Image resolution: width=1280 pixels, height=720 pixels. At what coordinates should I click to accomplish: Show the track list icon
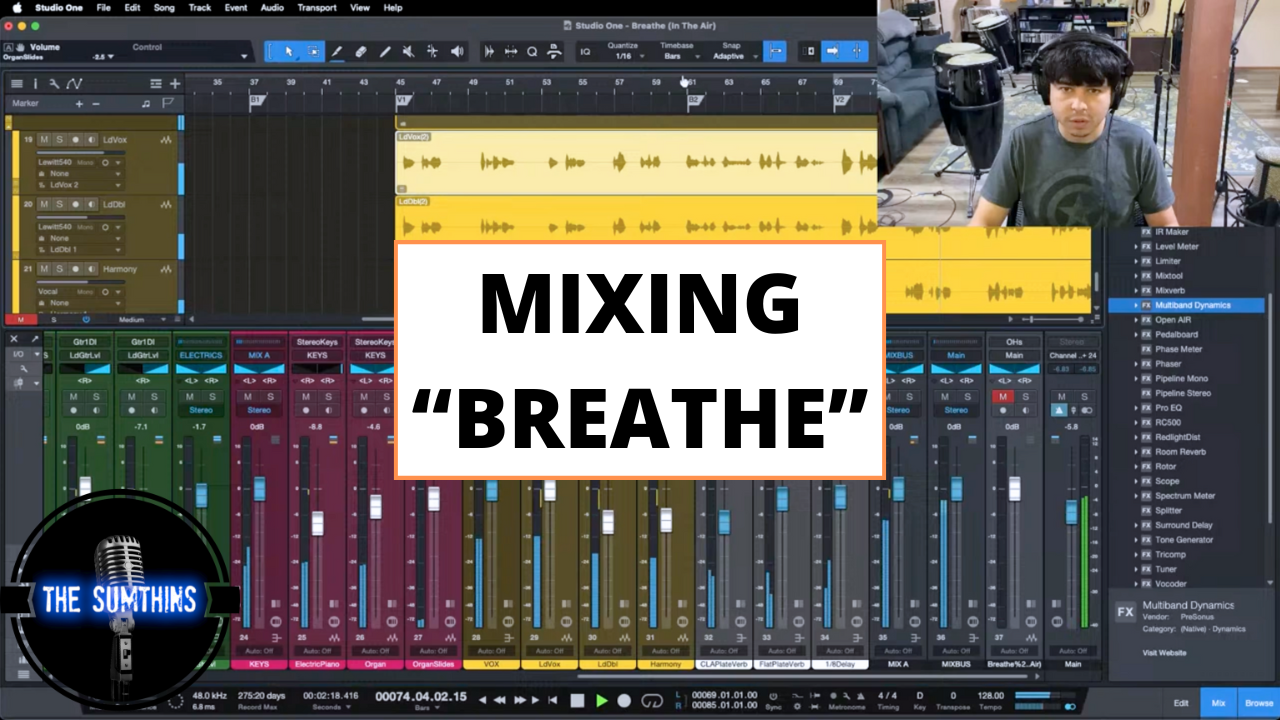point(16,84)
